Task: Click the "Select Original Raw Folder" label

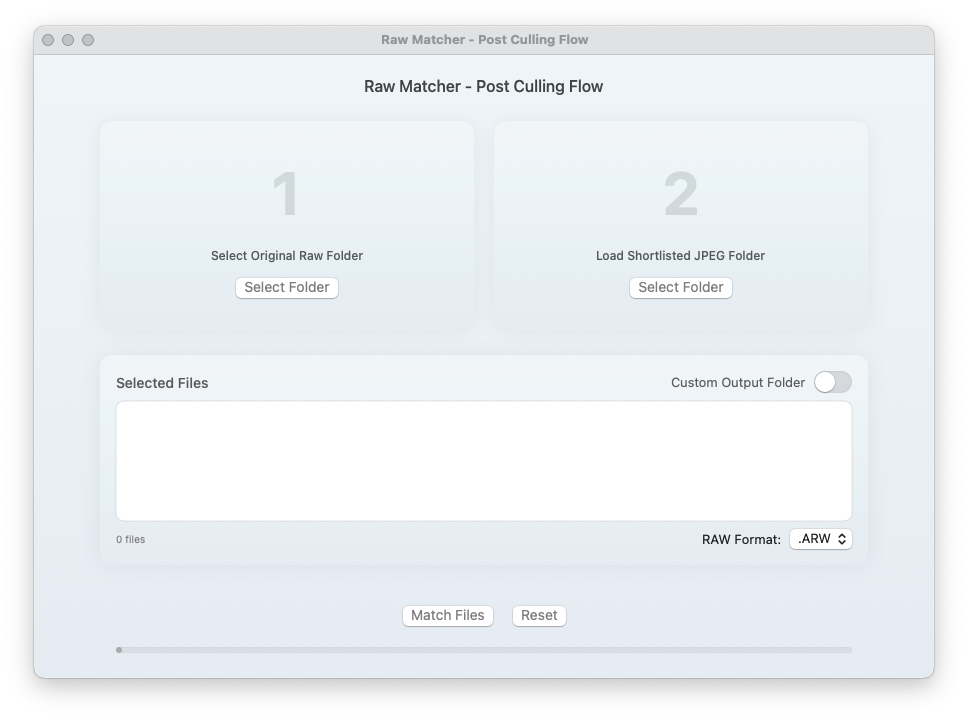Action: click(287, 256)
